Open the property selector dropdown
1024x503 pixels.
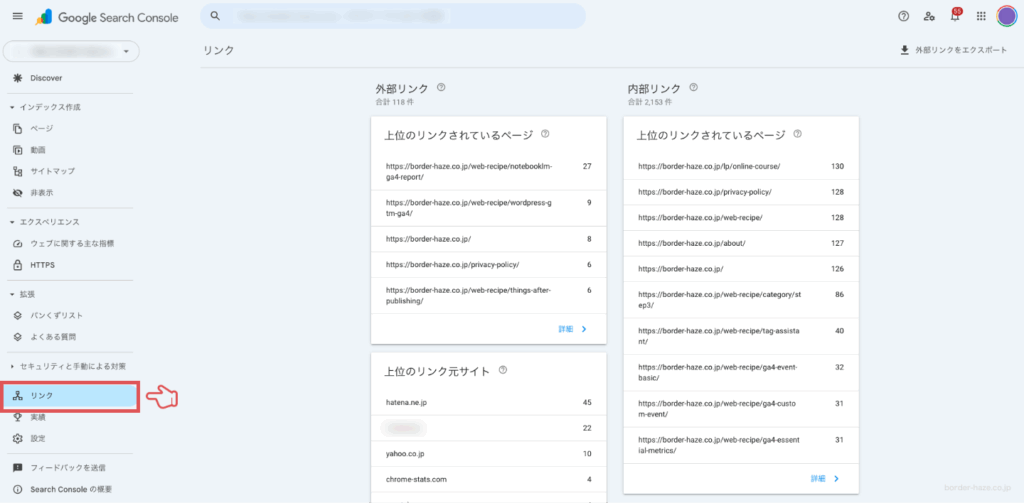click(71, 51)
